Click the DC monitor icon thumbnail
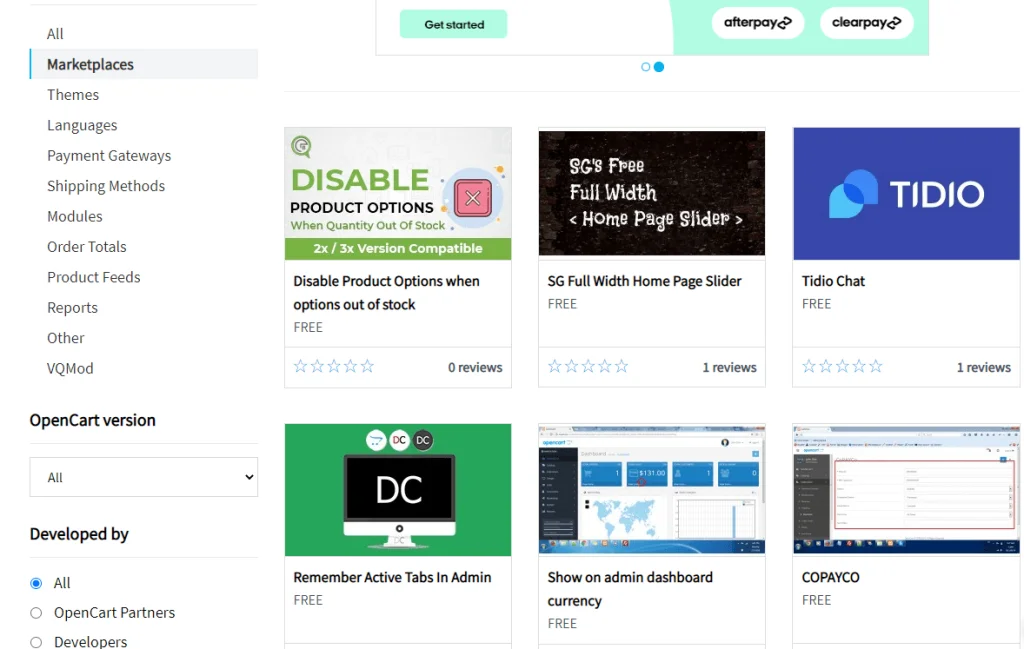The height and width of the screenshot is (649, 1024). (398, 490)
